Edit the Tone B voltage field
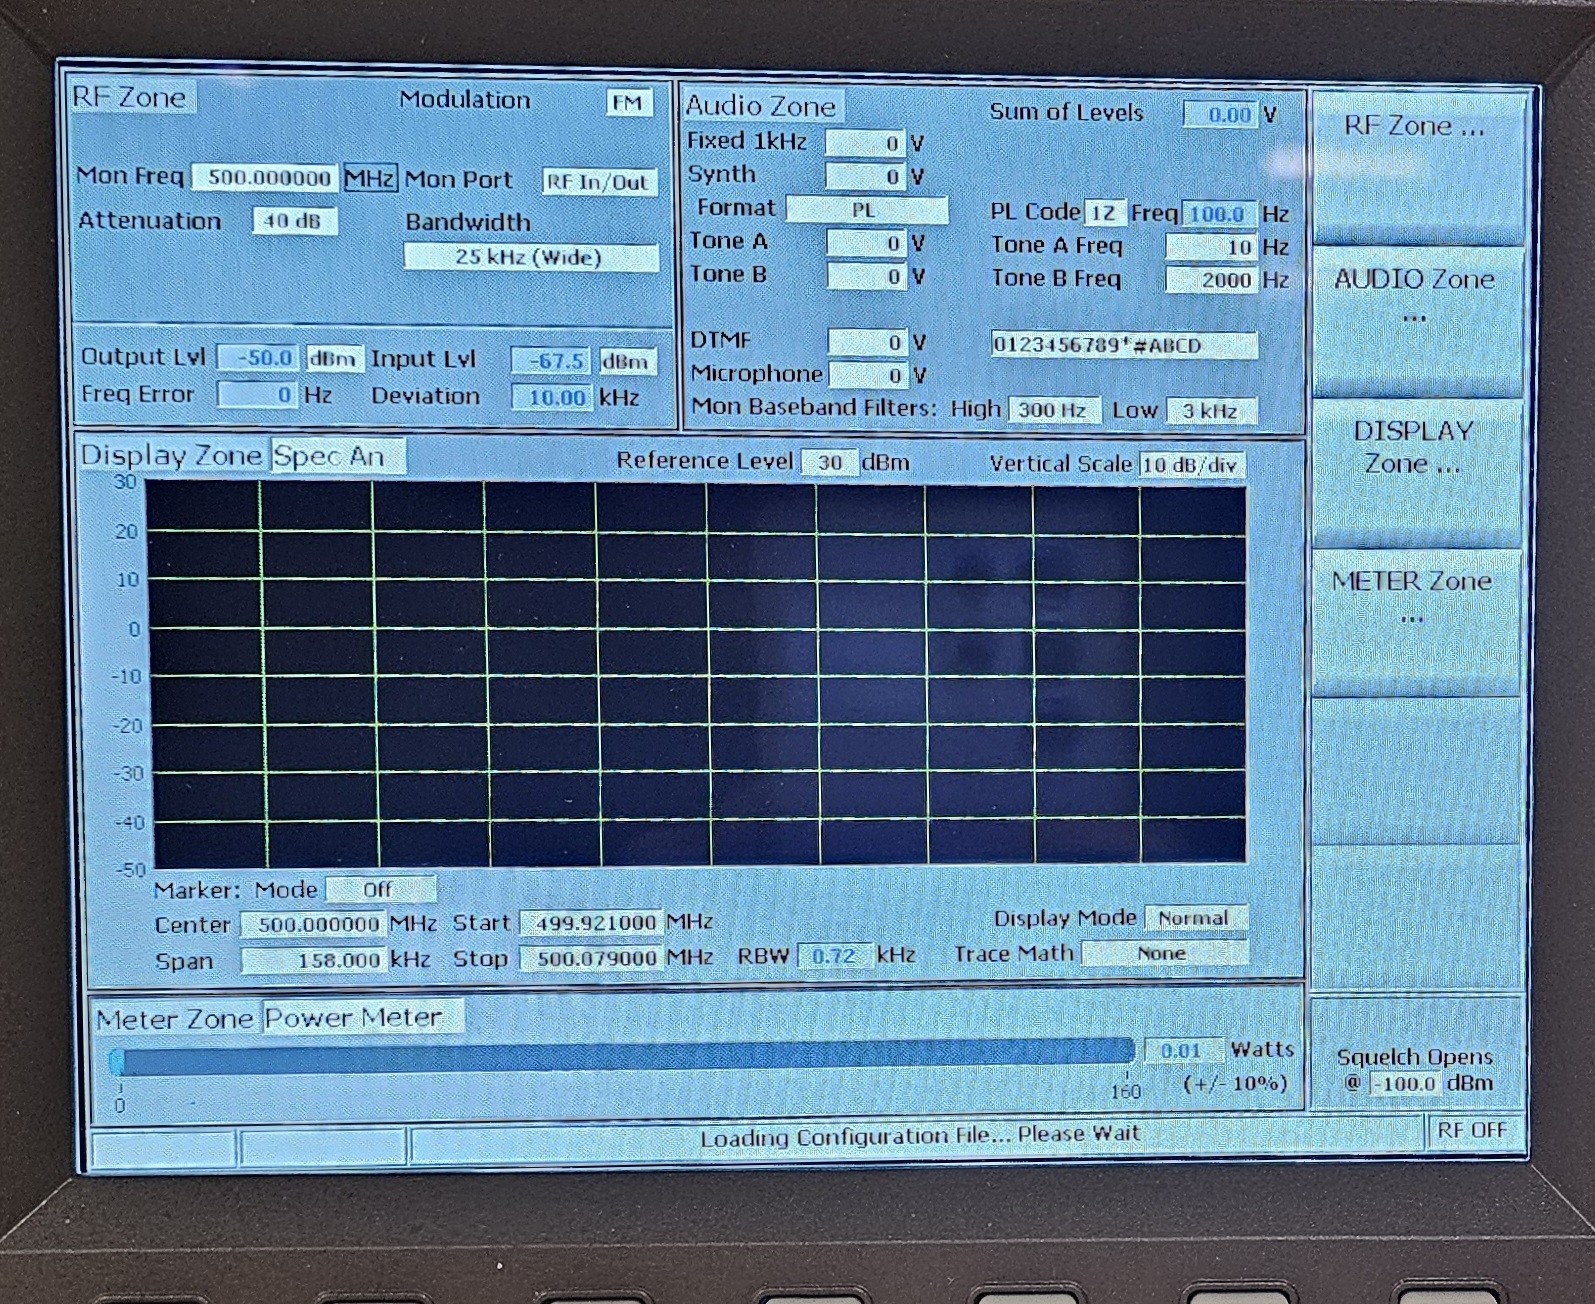The height and width of the screenshot is (1304, 1595). click(x=866, y=276)
